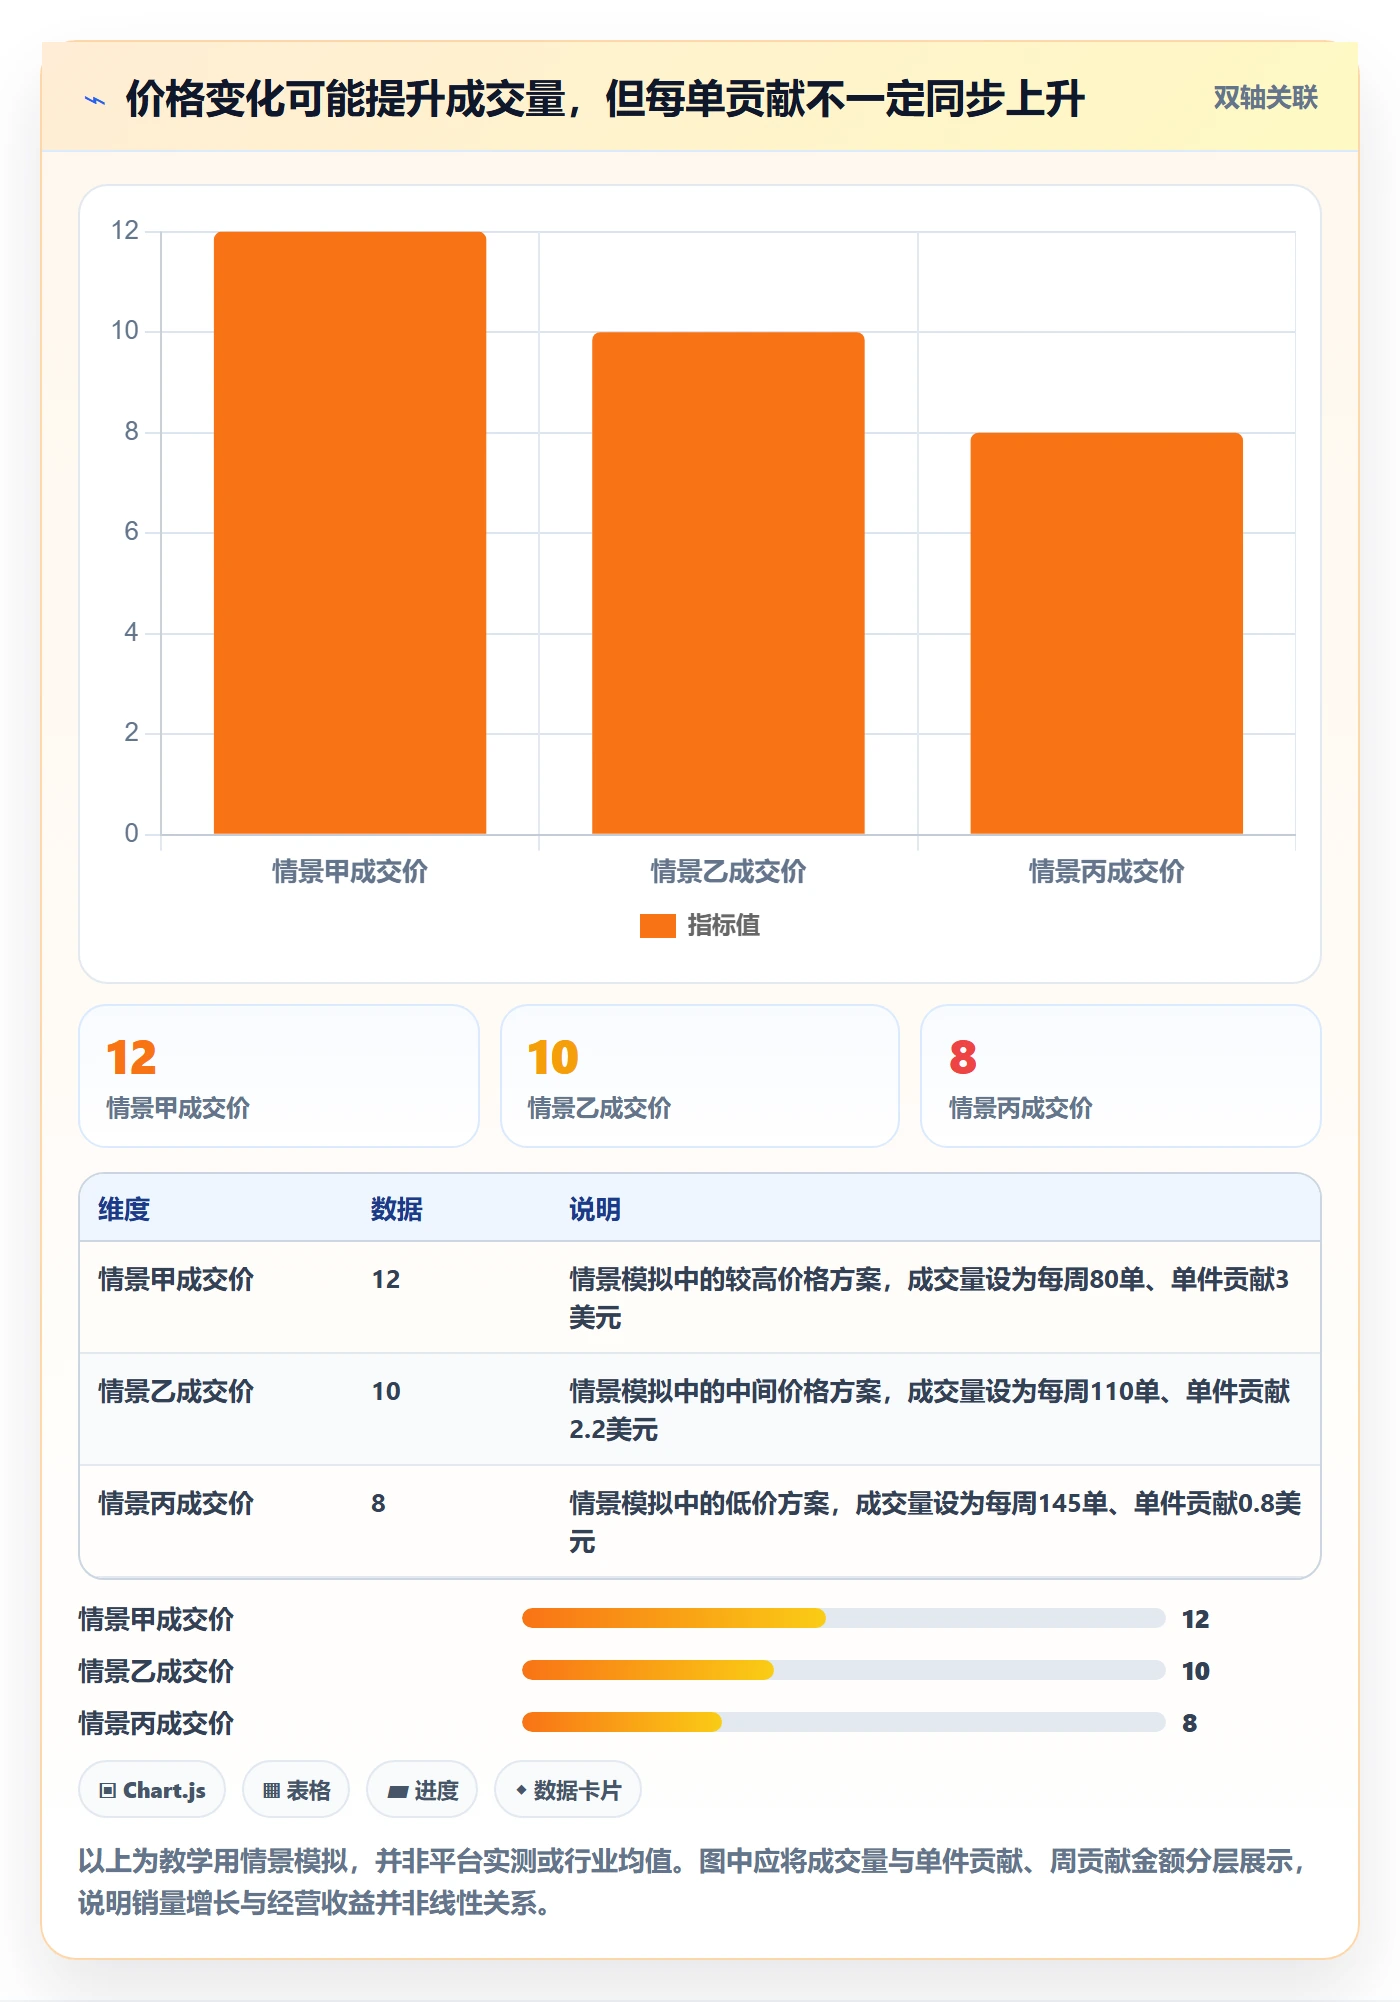Select table row cell 情景丙成交价

176,1503
